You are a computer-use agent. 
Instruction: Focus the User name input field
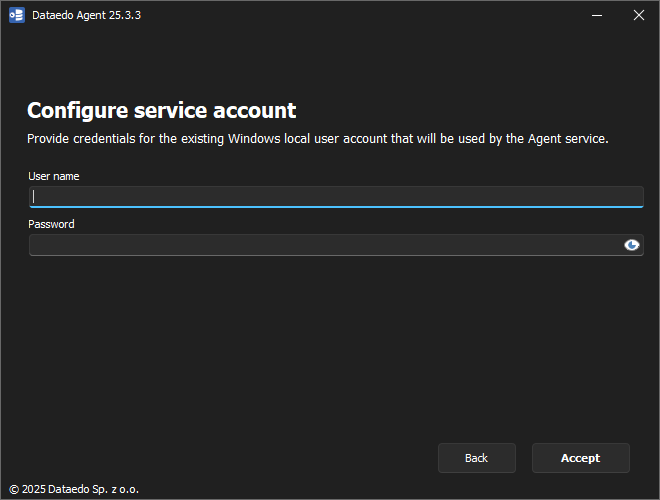[336, 197]
